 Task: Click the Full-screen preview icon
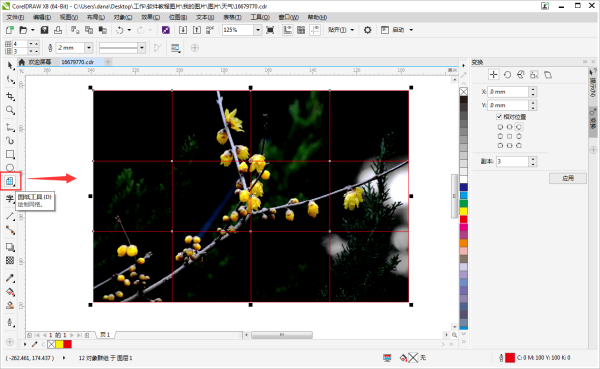270,30
